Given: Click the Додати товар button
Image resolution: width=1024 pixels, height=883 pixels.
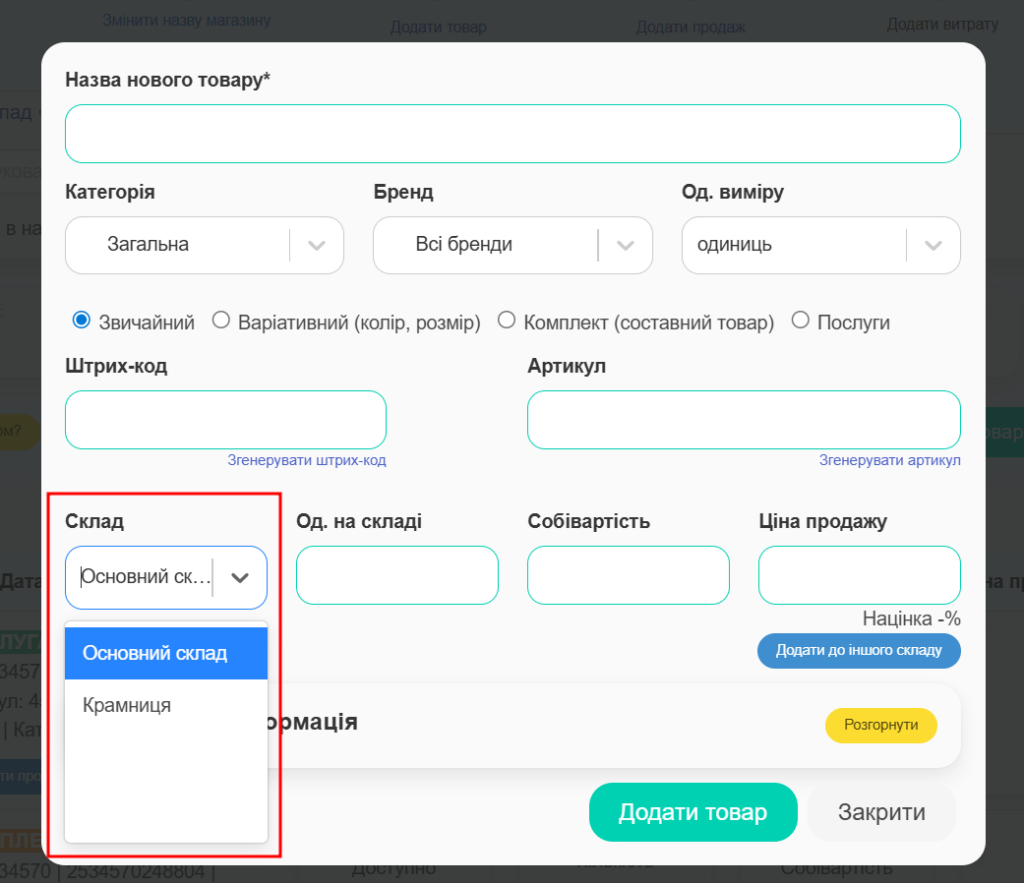Looking at the screenshot, I should click(692, 812).
